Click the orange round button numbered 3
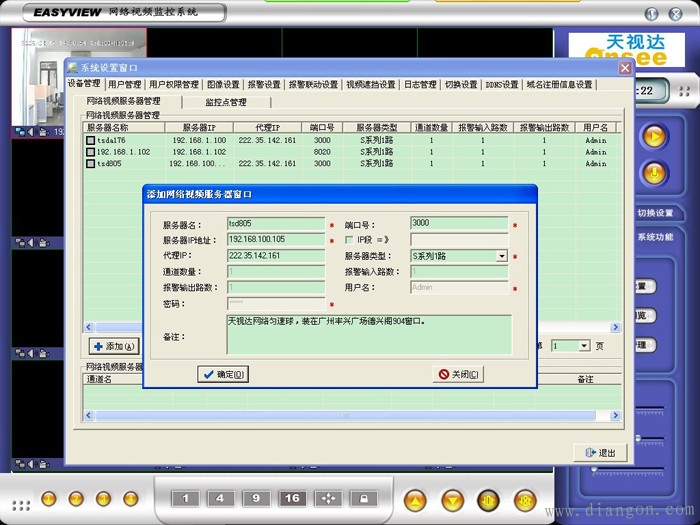Viewport: 700px width, 525px height. (104, 499)
